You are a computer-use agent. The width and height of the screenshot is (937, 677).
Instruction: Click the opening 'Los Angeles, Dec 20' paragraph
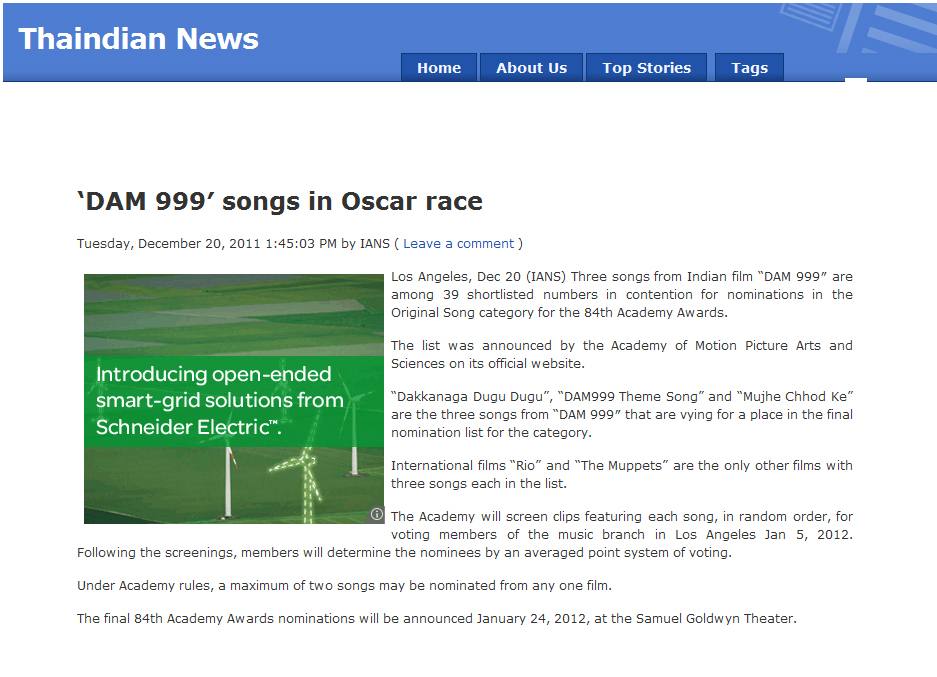pos(621,294)
